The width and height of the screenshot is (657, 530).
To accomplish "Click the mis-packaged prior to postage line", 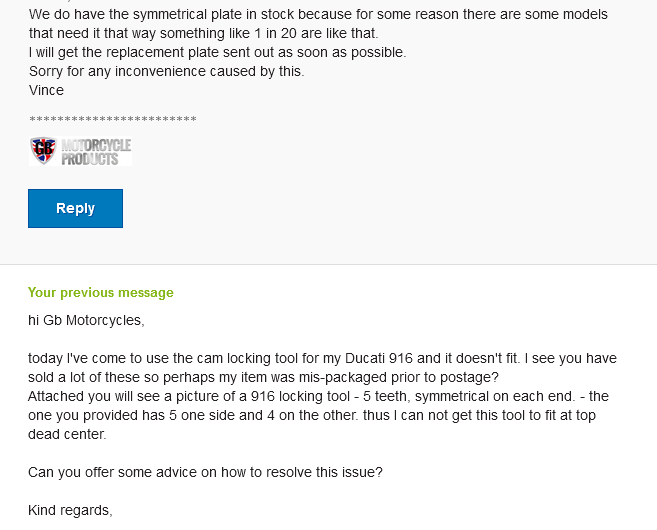I will (x=263, y=377).
